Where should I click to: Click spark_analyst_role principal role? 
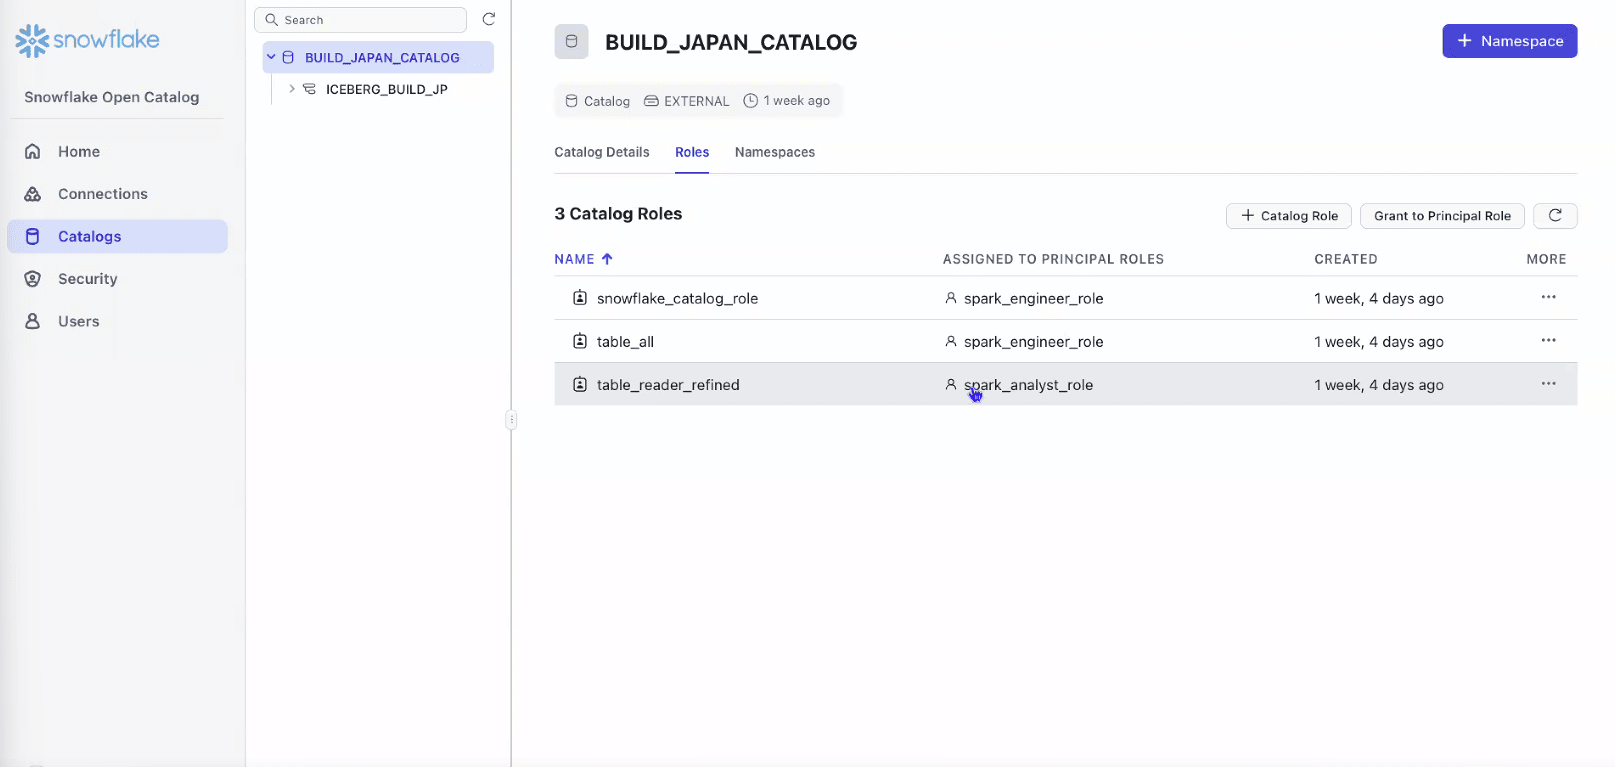coord(1028,385)
